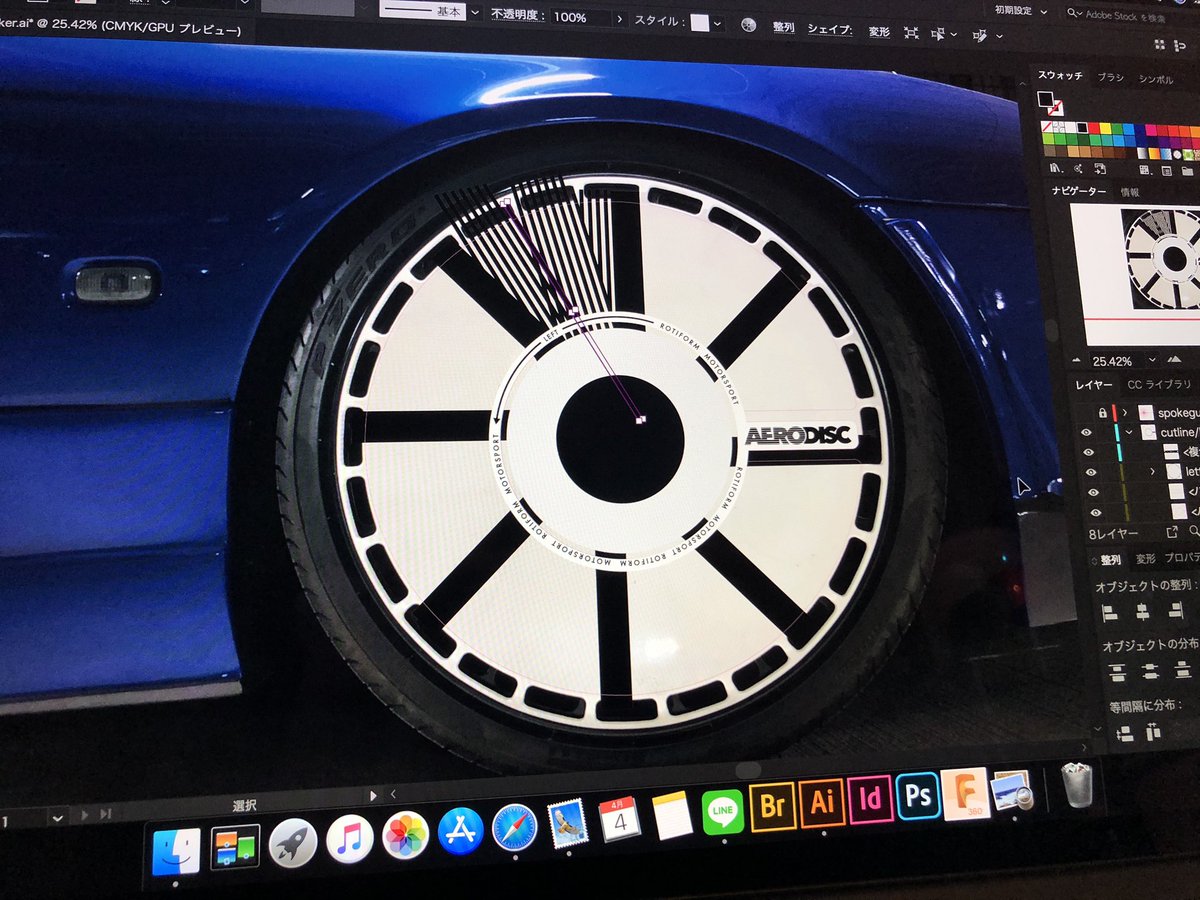1200x900 pixels.
Task: Open graphic style dropdown arrow
Action: tap(718, 23)
